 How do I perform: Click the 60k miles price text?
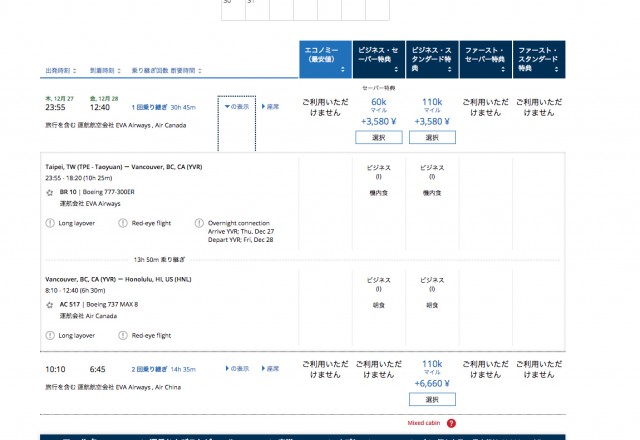379,102
